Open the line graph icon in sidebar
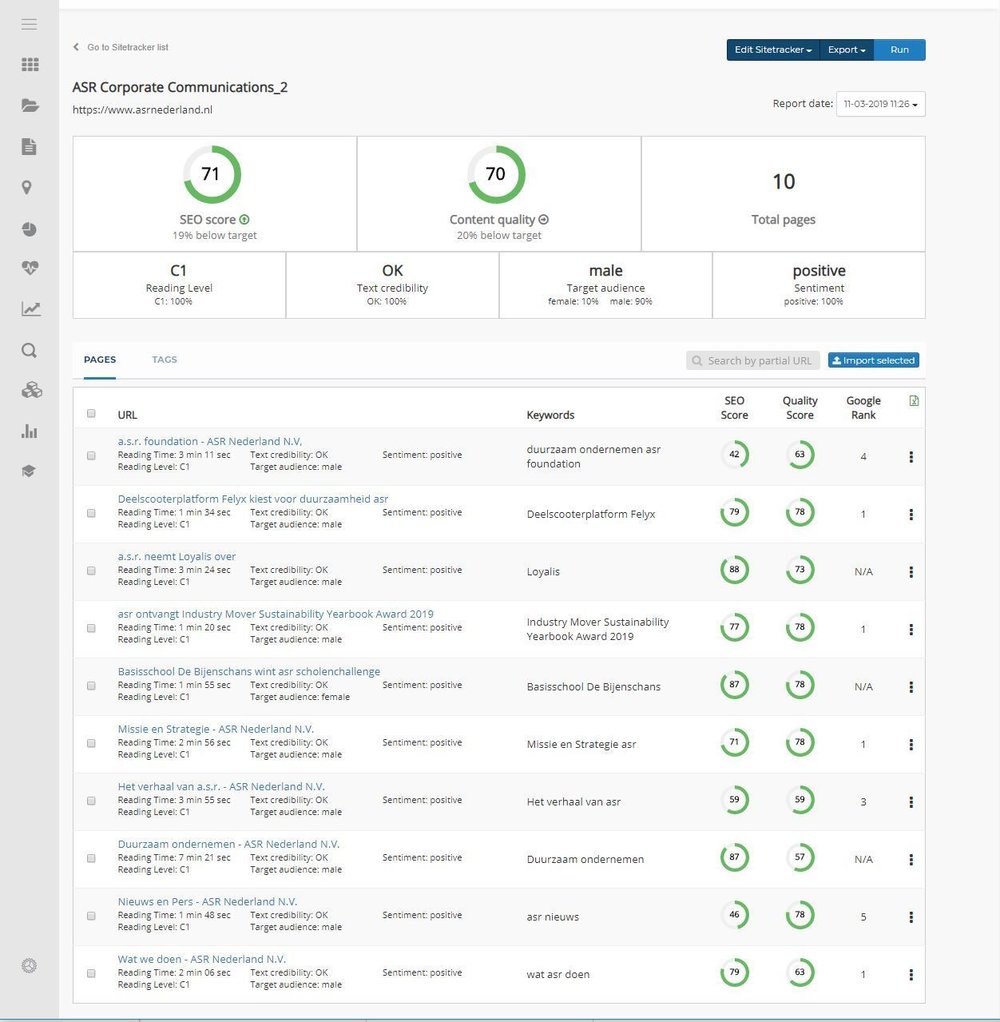Viewport: 1000px width, 1022px height. coord(31,309)
